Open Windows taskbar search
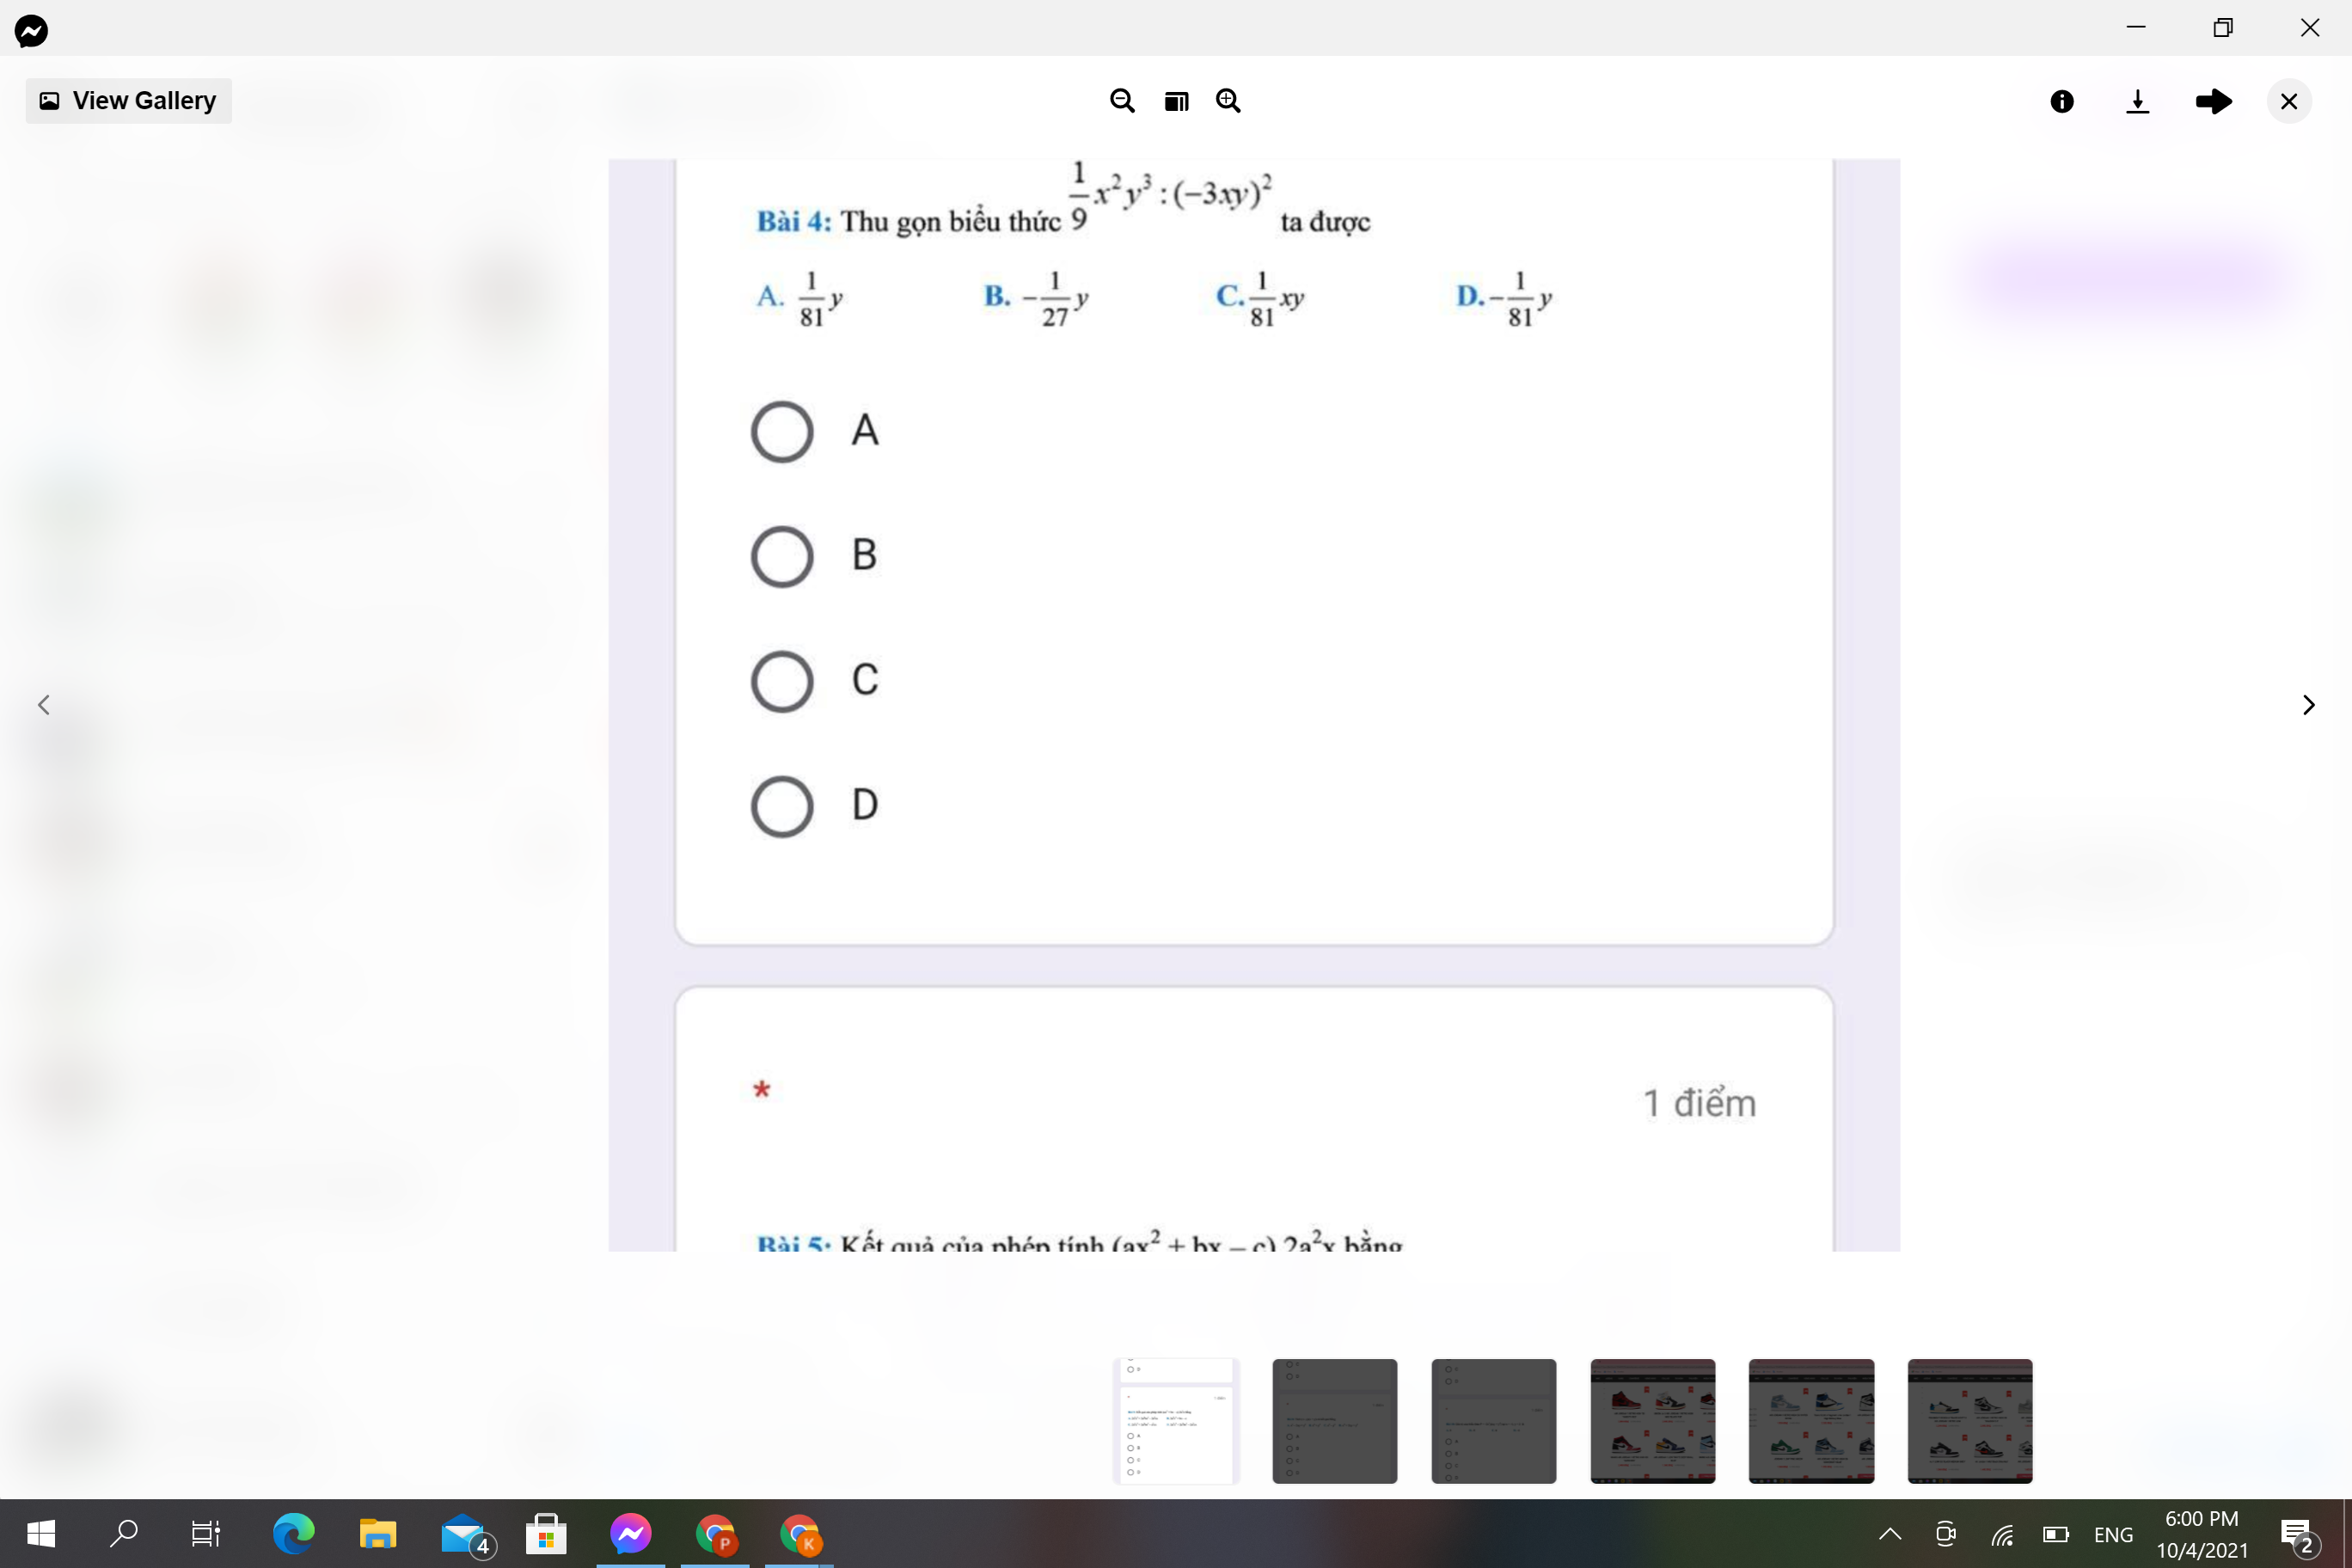2352x1568 pixels. (123, 1533)
